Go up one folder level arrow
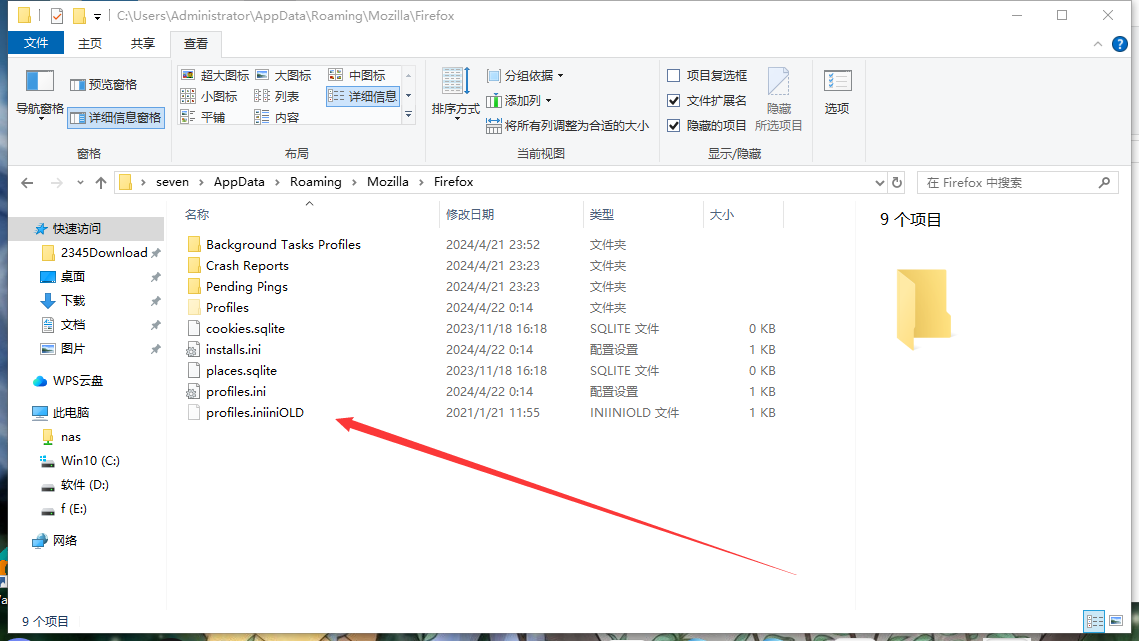 [101, 182]
